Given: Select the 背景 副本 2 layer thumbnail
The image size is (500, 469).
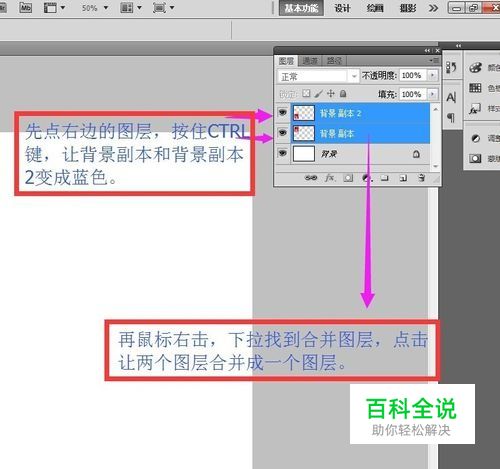Looking at the screenshot, I should point(304,113).
